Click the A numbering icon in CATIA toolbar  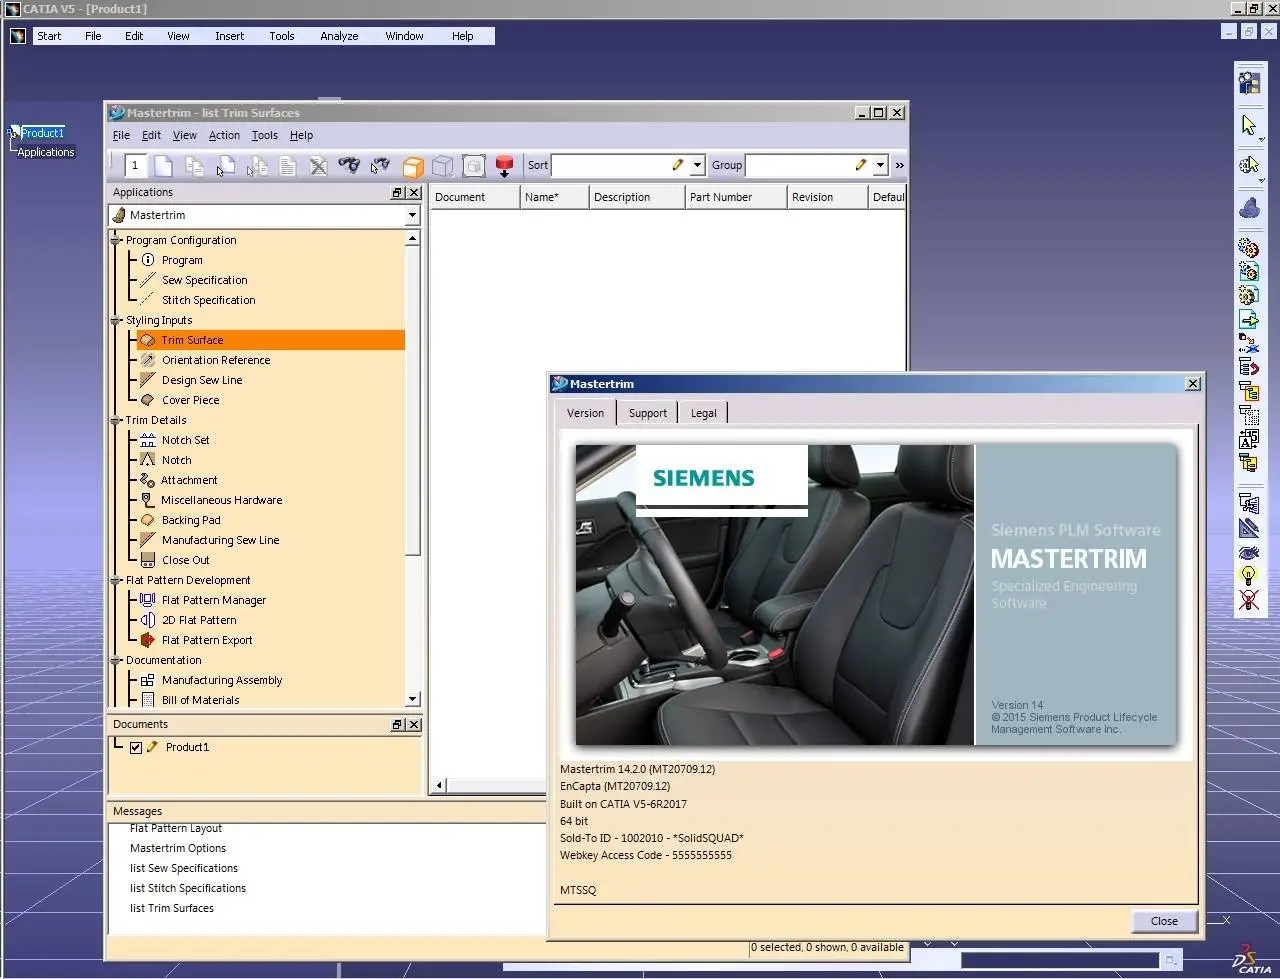click(x=1249, y=439)
